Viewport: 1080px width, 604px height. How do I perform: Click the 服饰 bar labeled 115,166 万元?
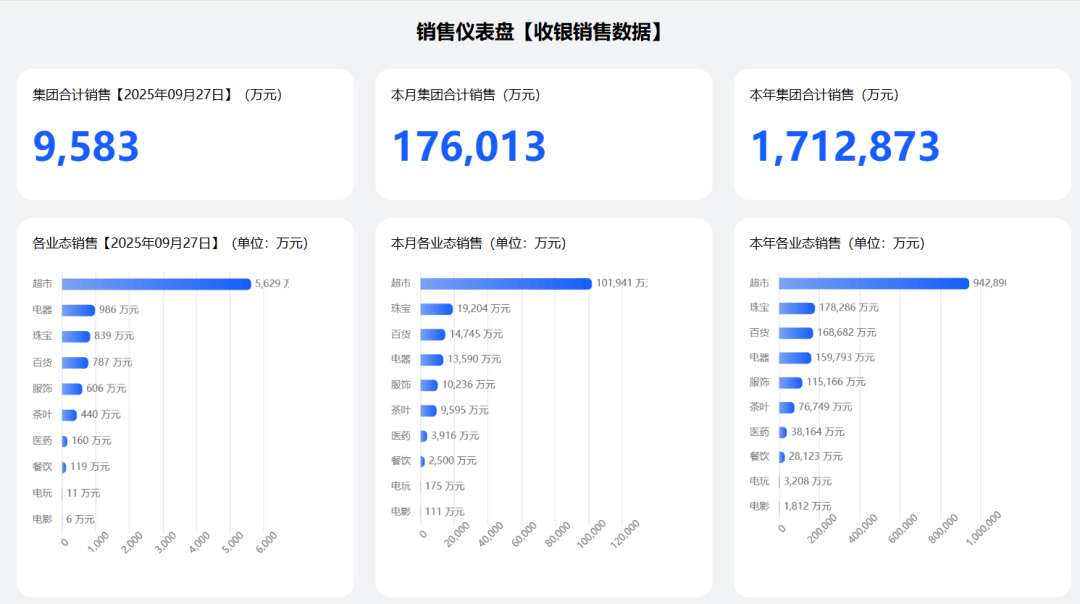coord(791,382)
